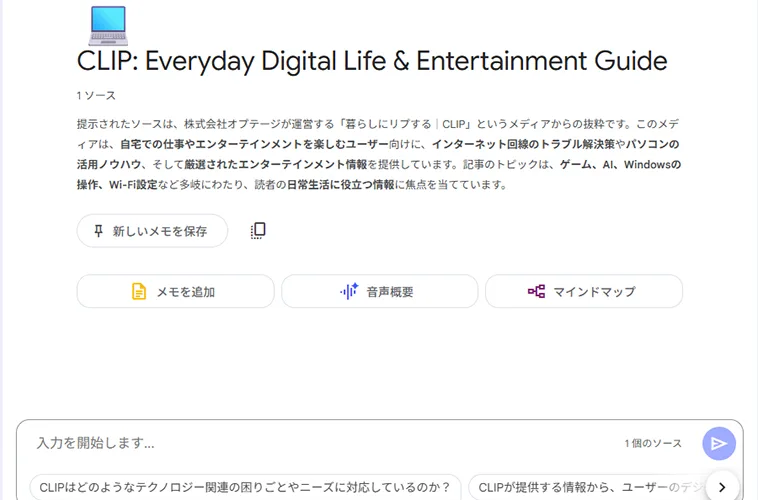Add a note via the メモを追加 label

[x=186, y=292]
